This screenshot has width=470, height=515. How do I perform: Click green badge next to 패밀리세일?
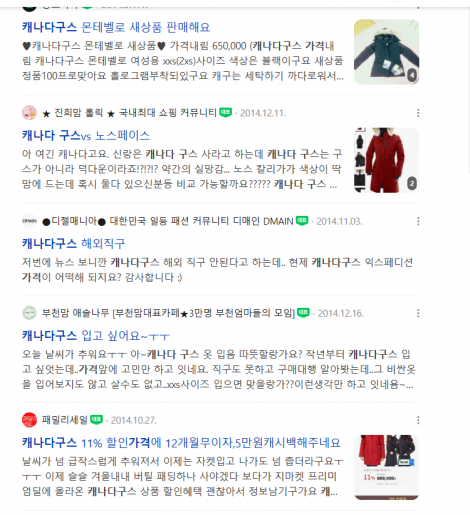(x=96, y=419)
